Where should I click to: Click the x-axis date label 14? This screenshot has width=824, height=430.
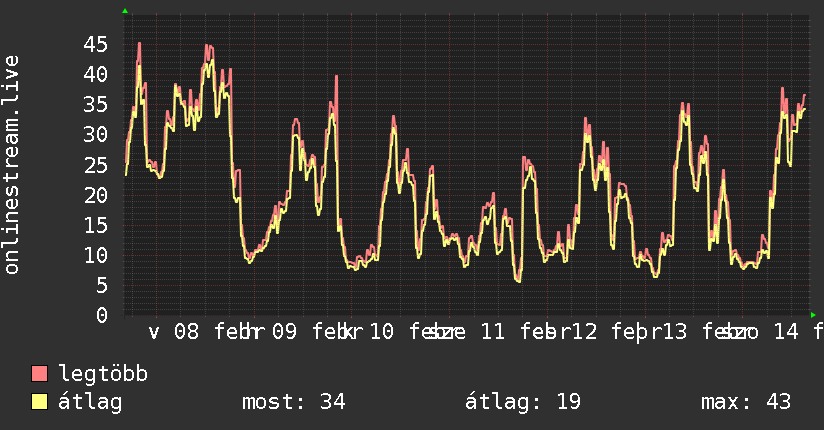pyautogui.click(x=786, y=332)
